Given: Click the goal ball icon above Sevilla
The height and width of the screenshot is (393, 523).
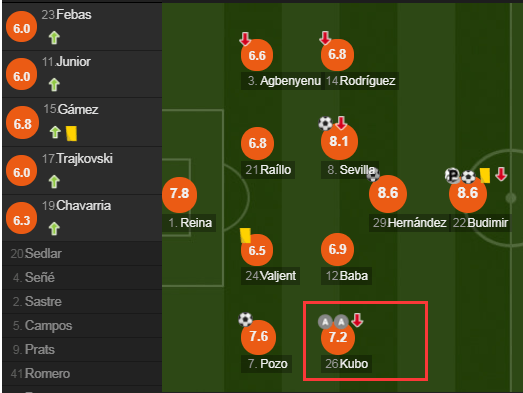Looking at the screenshot, I should click(x=325, y=123).
